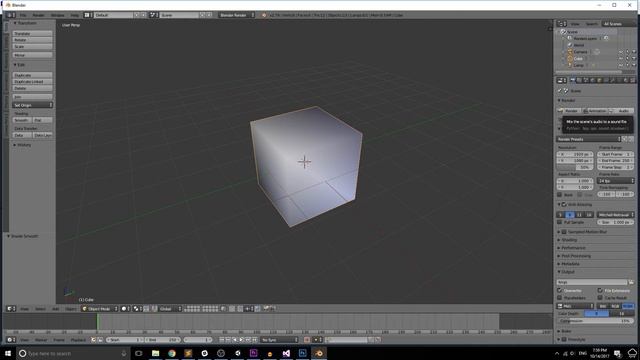The image size is (640, 360).
Task: Toggle the Overwrite checkbox
Action: [560, 290]
